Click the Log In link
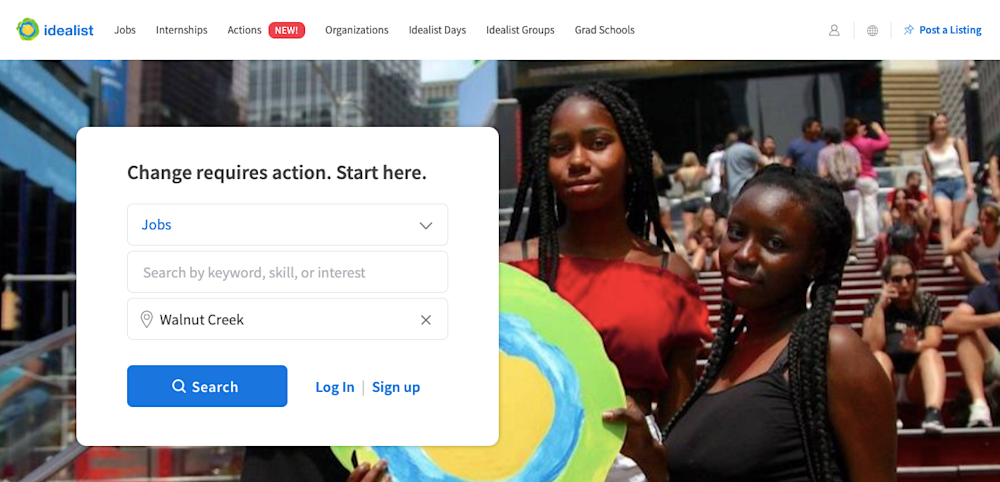The image size is (1000, 482). click(335, 387)
